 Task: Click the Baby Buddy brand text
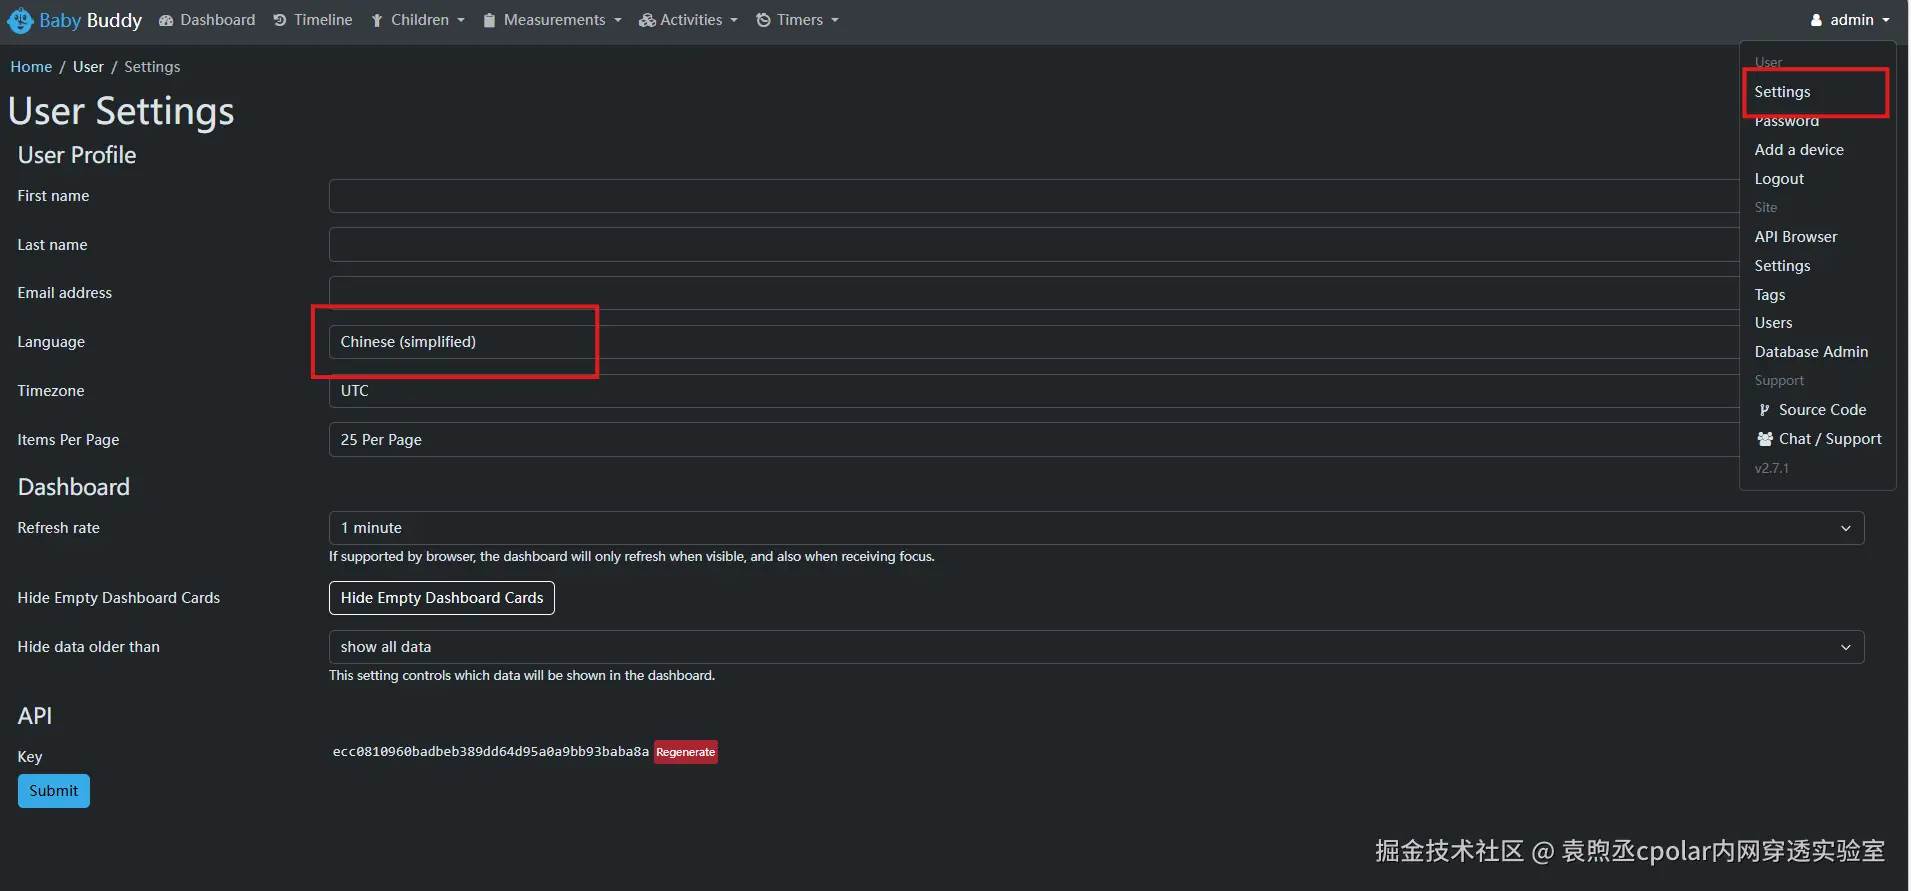pos(91,20)
